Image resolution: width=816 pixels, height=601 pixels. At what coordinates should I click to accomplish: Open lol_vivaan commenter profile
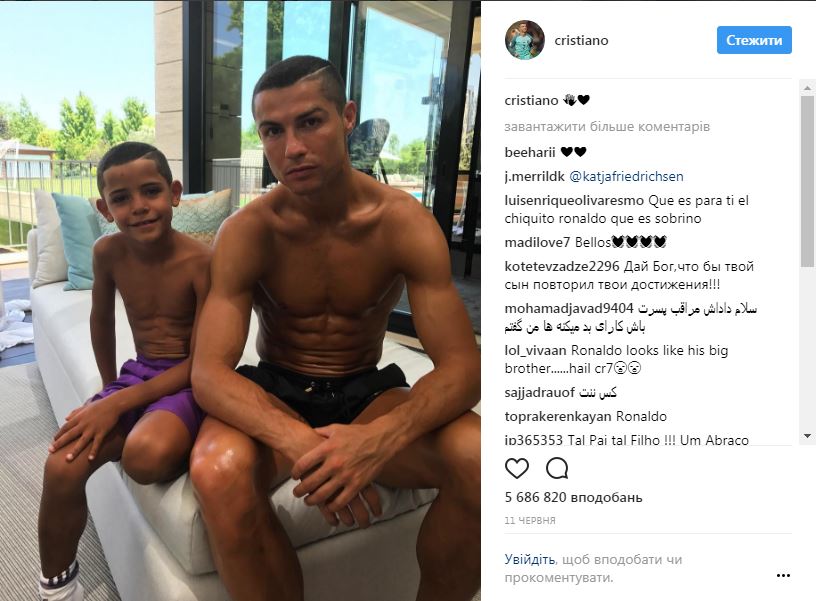tap(536, 350)
